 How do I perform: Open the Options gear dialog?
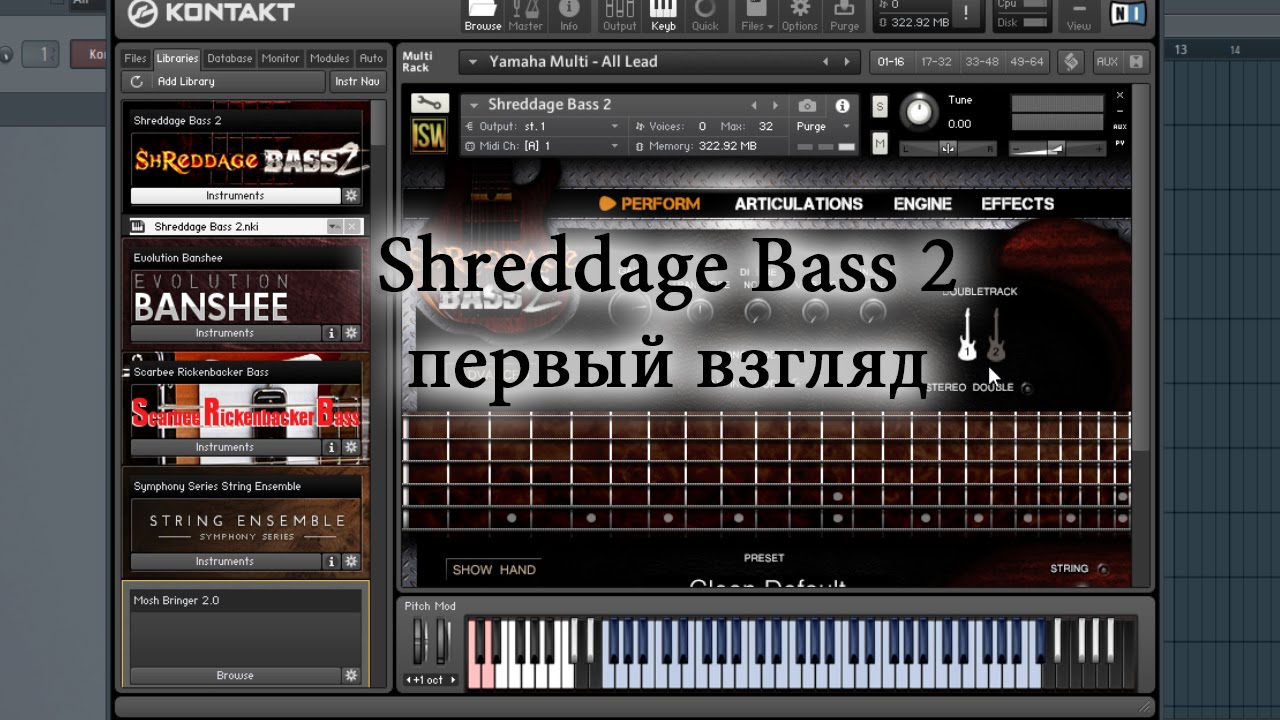click(x=800, y=16)
